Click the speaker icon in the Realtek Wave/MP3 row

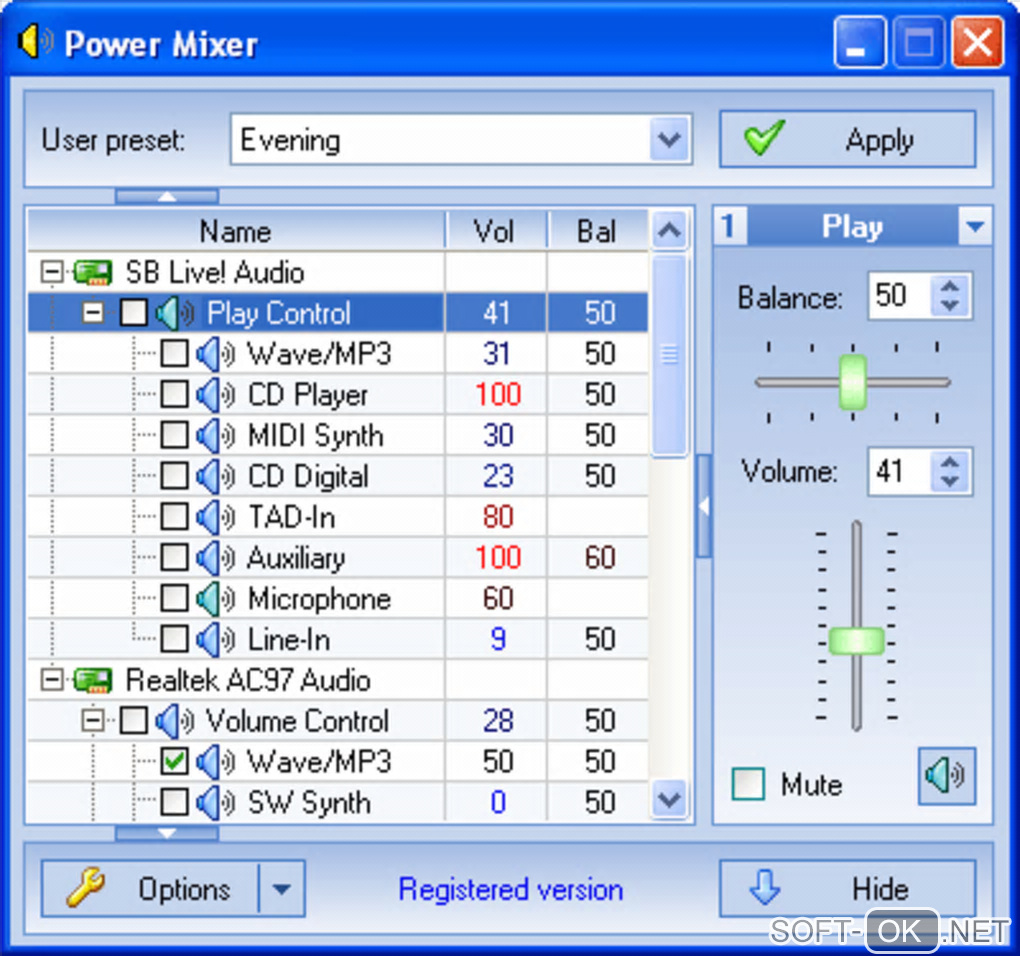pyautogui.click(x=215, y=762)
